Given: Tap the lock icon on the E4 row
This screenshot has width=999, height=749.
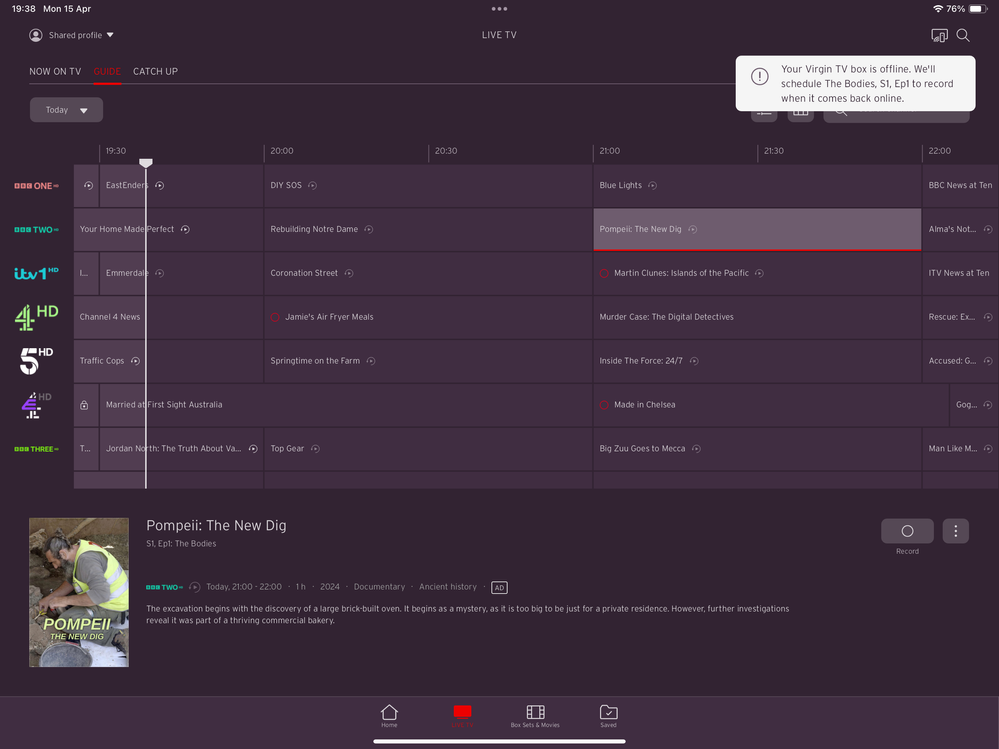Looking at the screenshot, I should (x=84, y=405).
